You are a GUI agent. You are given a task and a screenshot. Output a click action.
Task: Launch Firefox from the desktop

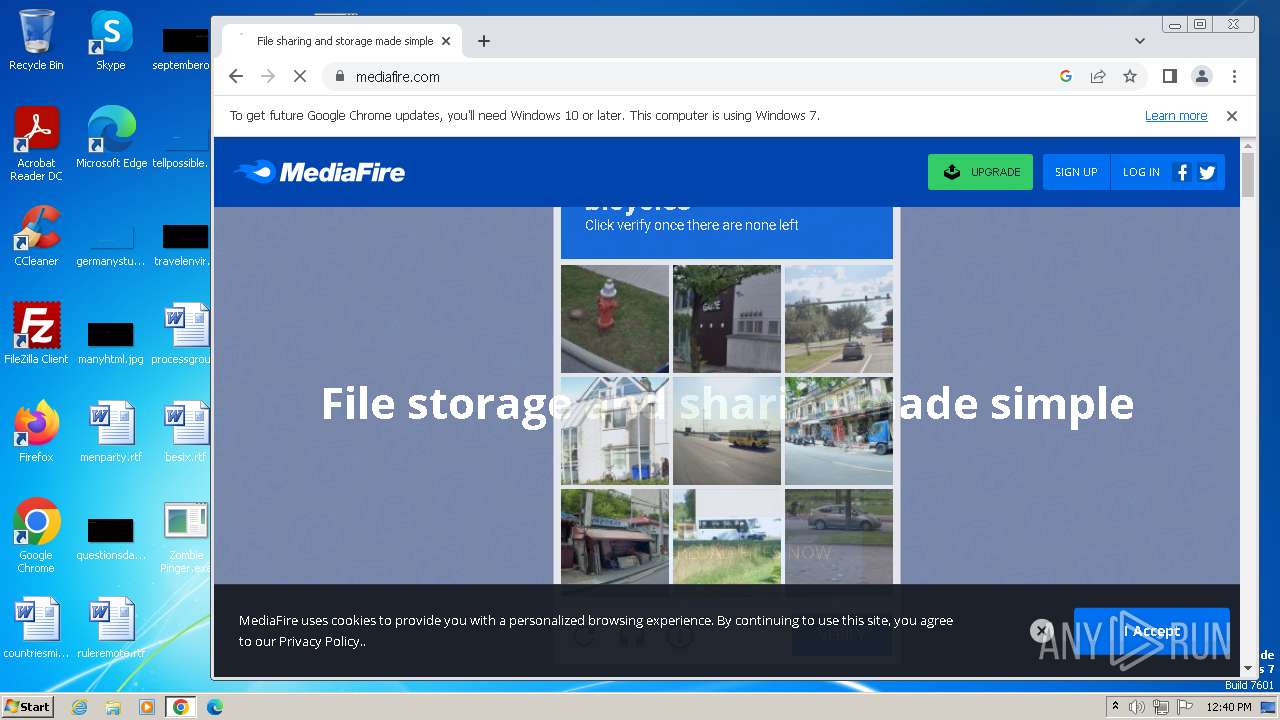click(36, 432)
